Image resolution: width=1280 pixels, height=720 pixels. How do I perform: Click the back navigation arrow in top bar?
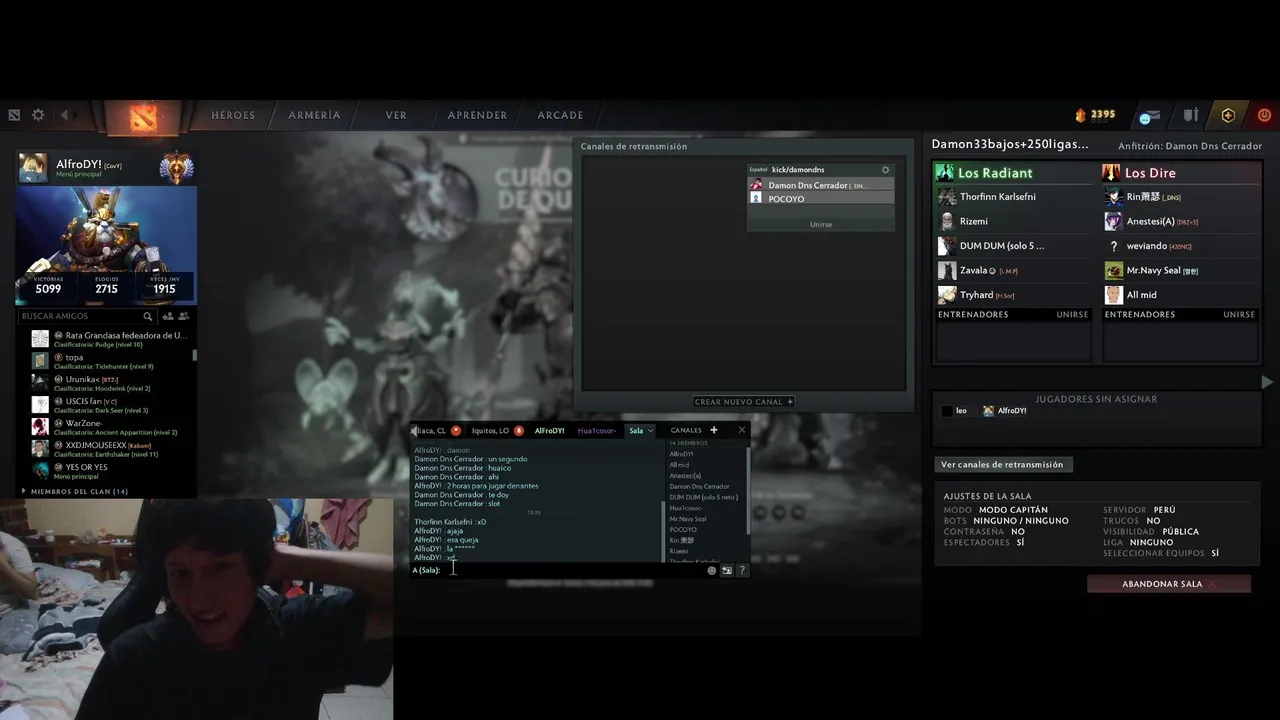(65, 115)
